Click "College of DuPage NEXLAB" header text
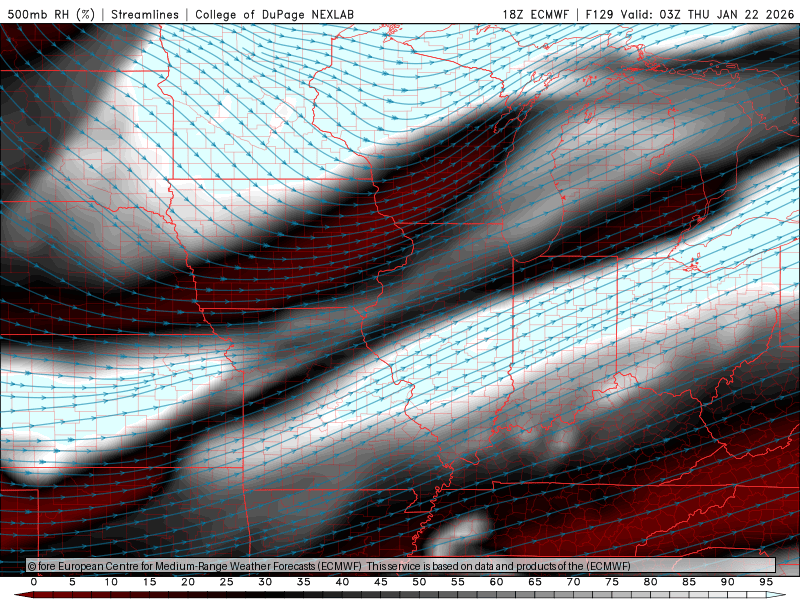 274,14
